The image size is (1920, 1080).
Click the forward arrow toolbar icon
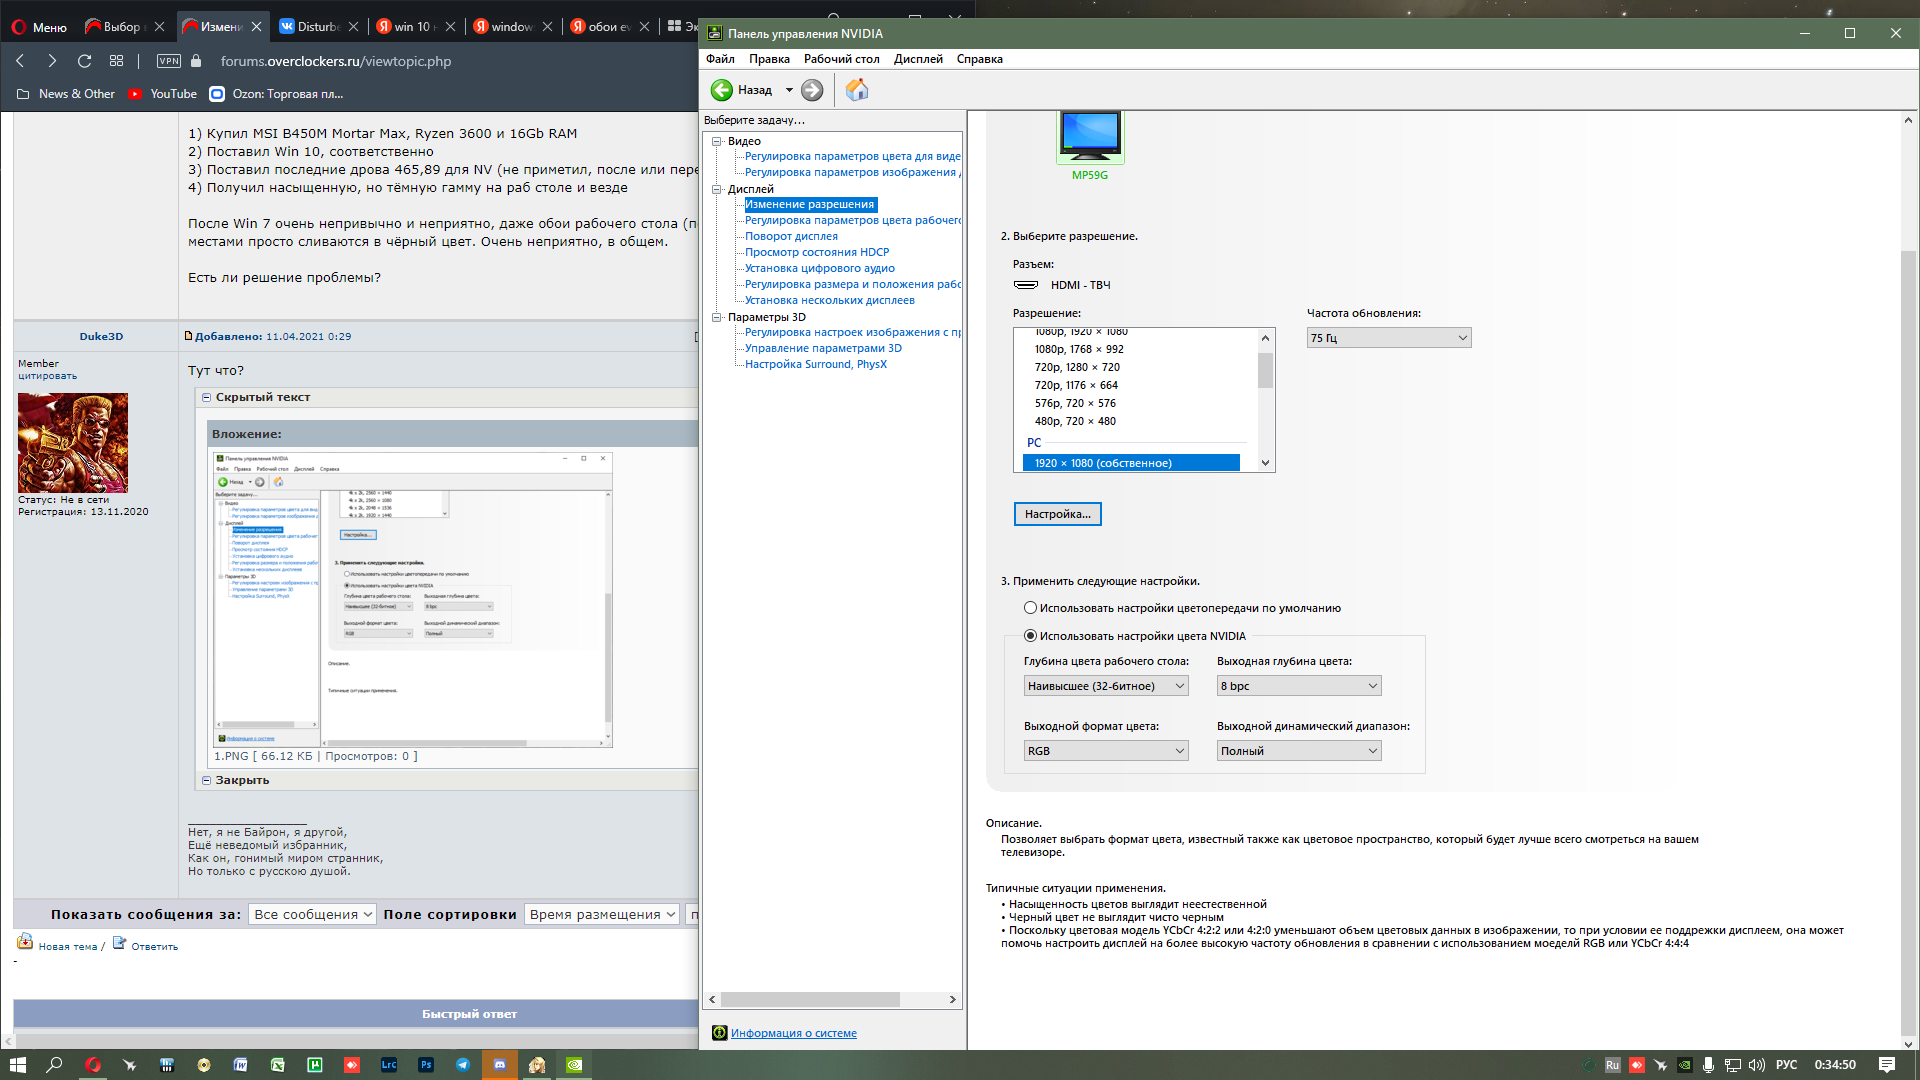(812, 90)
